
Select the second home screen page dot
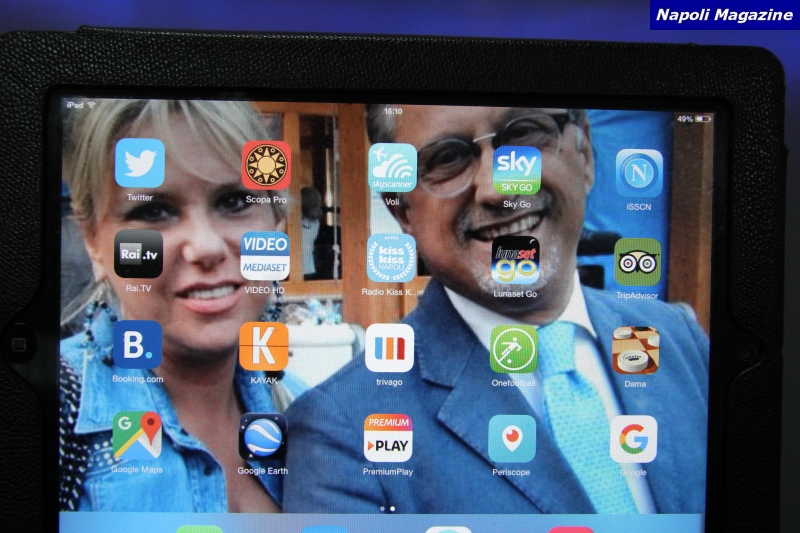click(x=392, y=509)
